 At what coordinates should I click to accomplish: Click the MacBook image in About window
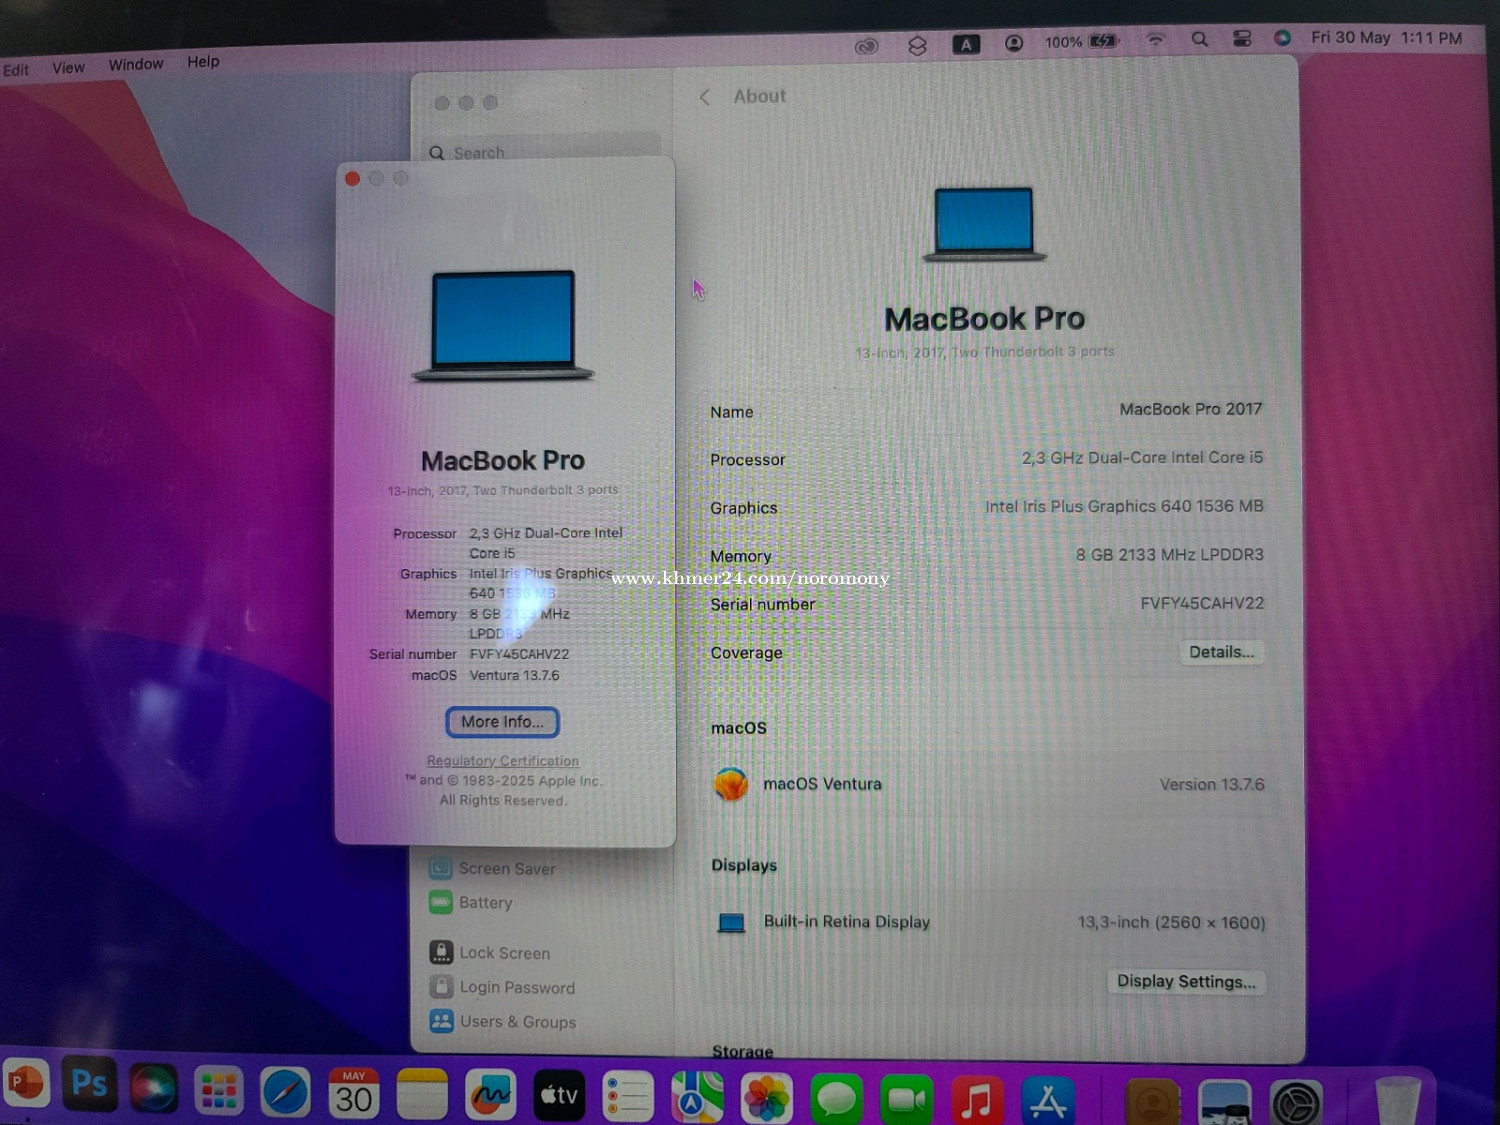[503, 326]
